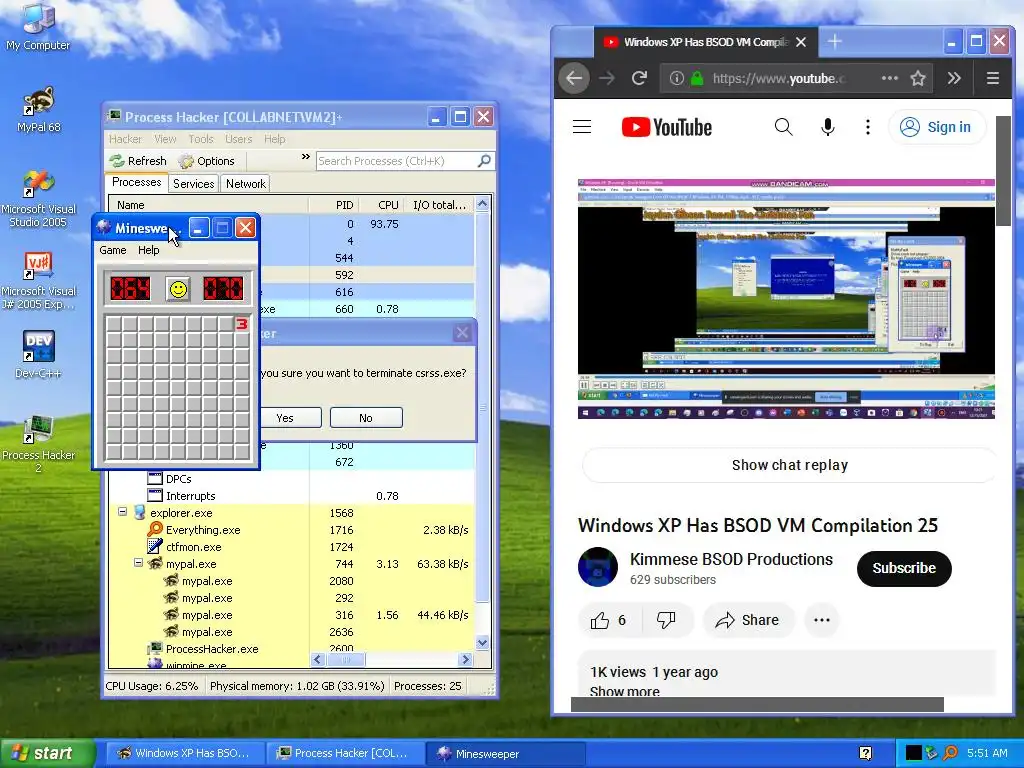Switch to the Services tab

click(x=193, y=184)
